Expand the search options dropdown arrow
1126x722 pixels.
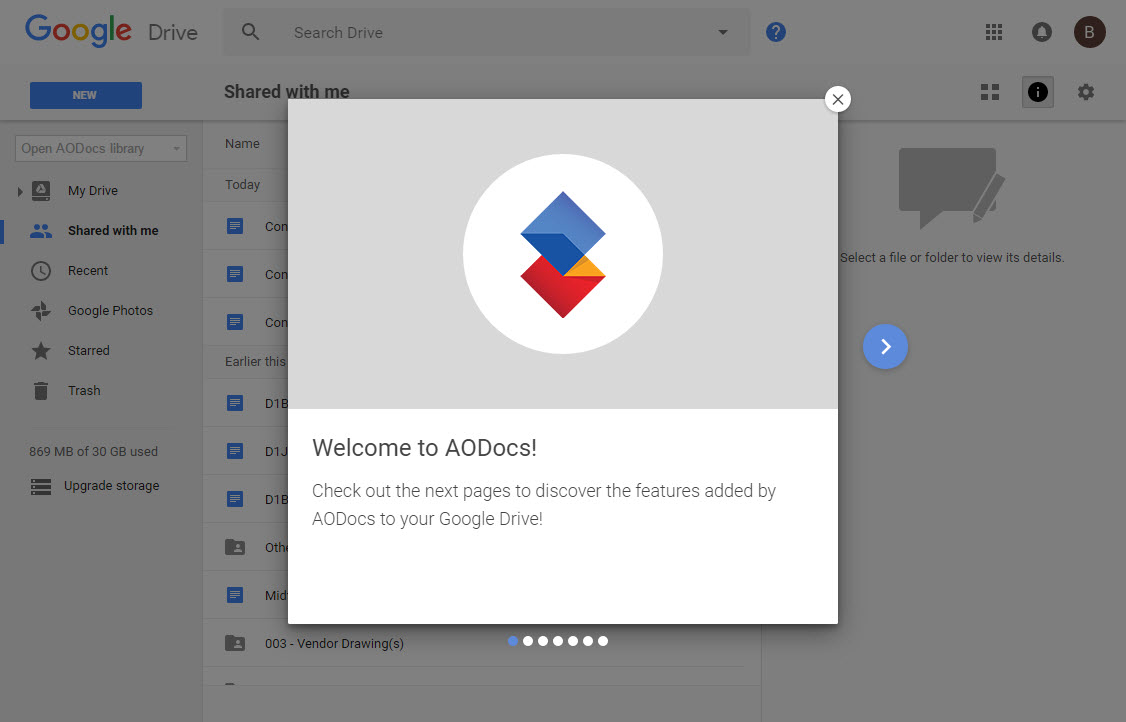point(722,32)
